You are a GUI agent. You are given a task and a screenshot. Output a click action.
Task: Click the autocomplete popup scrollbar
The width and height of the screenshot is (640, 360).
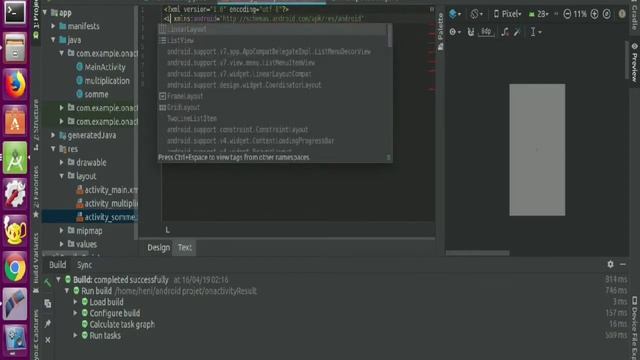(389, 36)
